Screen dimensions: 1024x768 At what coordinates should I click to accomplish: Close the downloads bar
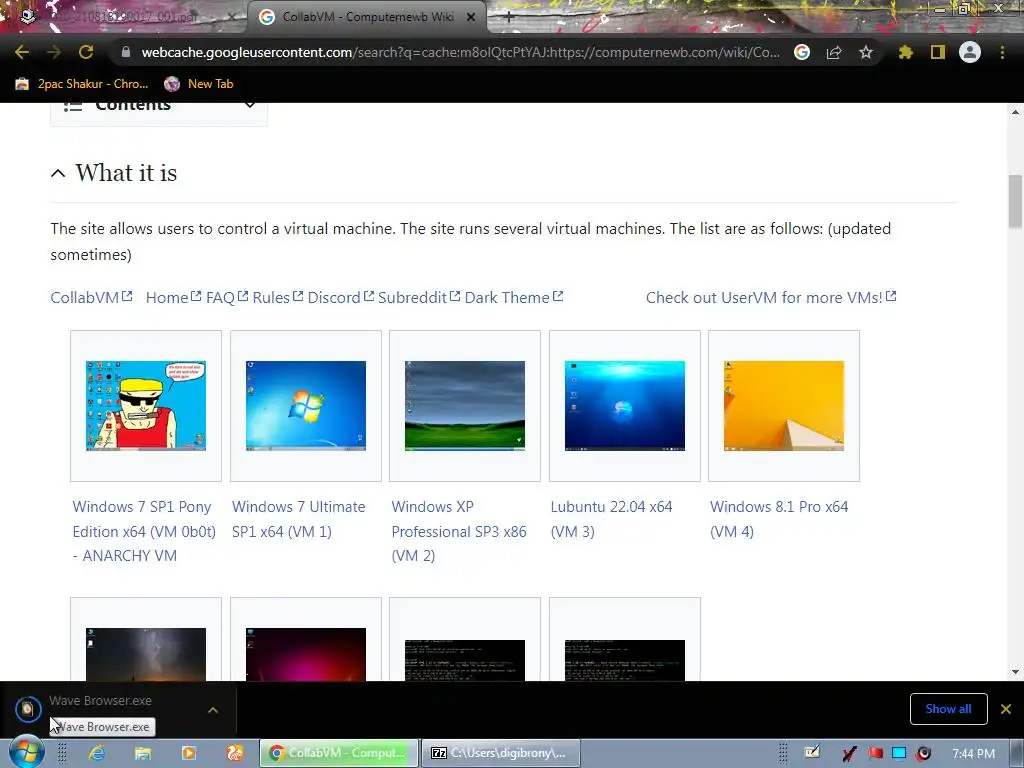click(x=1006, y=709)
